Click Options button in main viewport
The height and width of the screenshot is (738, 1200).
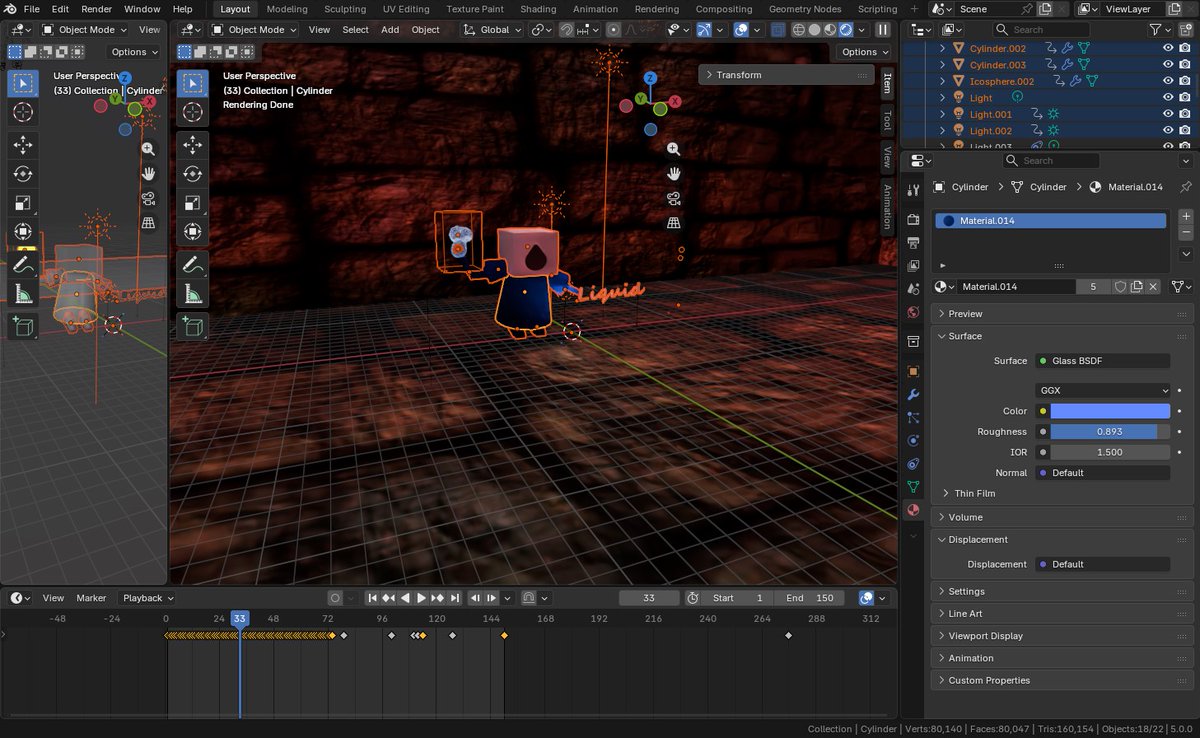(x=863, y=52)
